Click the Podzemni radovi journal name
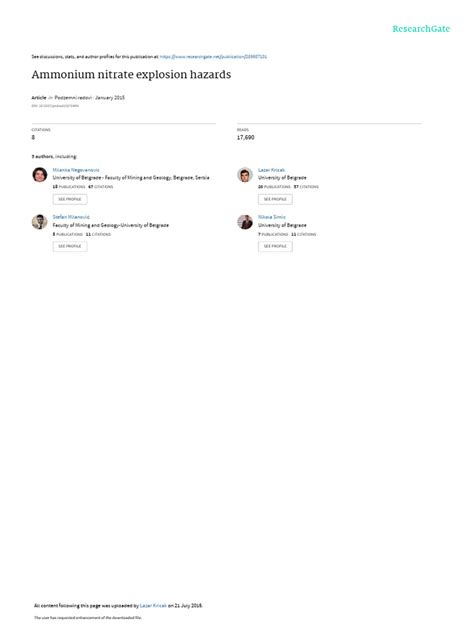 point(73,98)
